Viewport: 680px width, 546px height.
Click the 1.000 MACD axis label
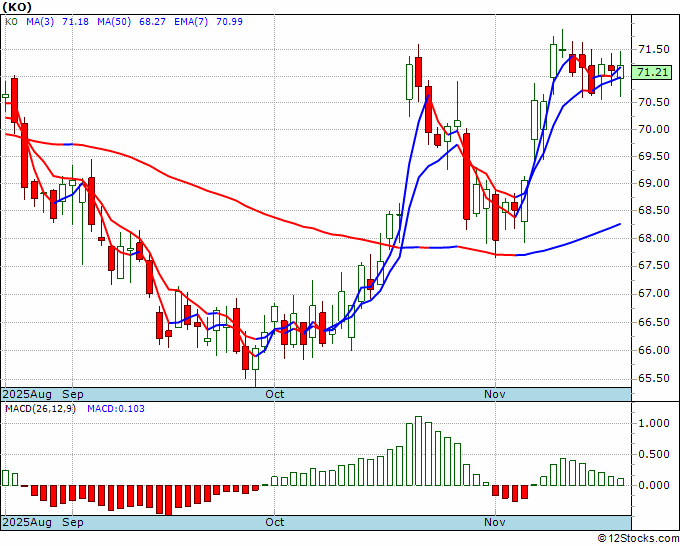click(653, 424)
